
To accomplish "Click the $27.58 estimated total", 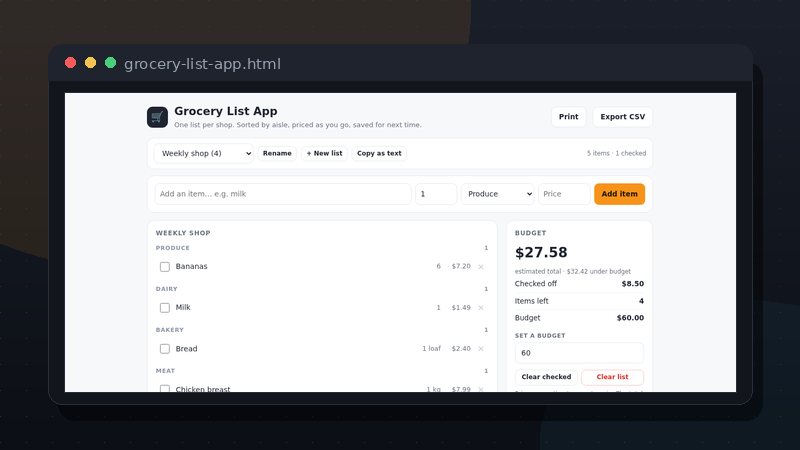I will [541, 253].
